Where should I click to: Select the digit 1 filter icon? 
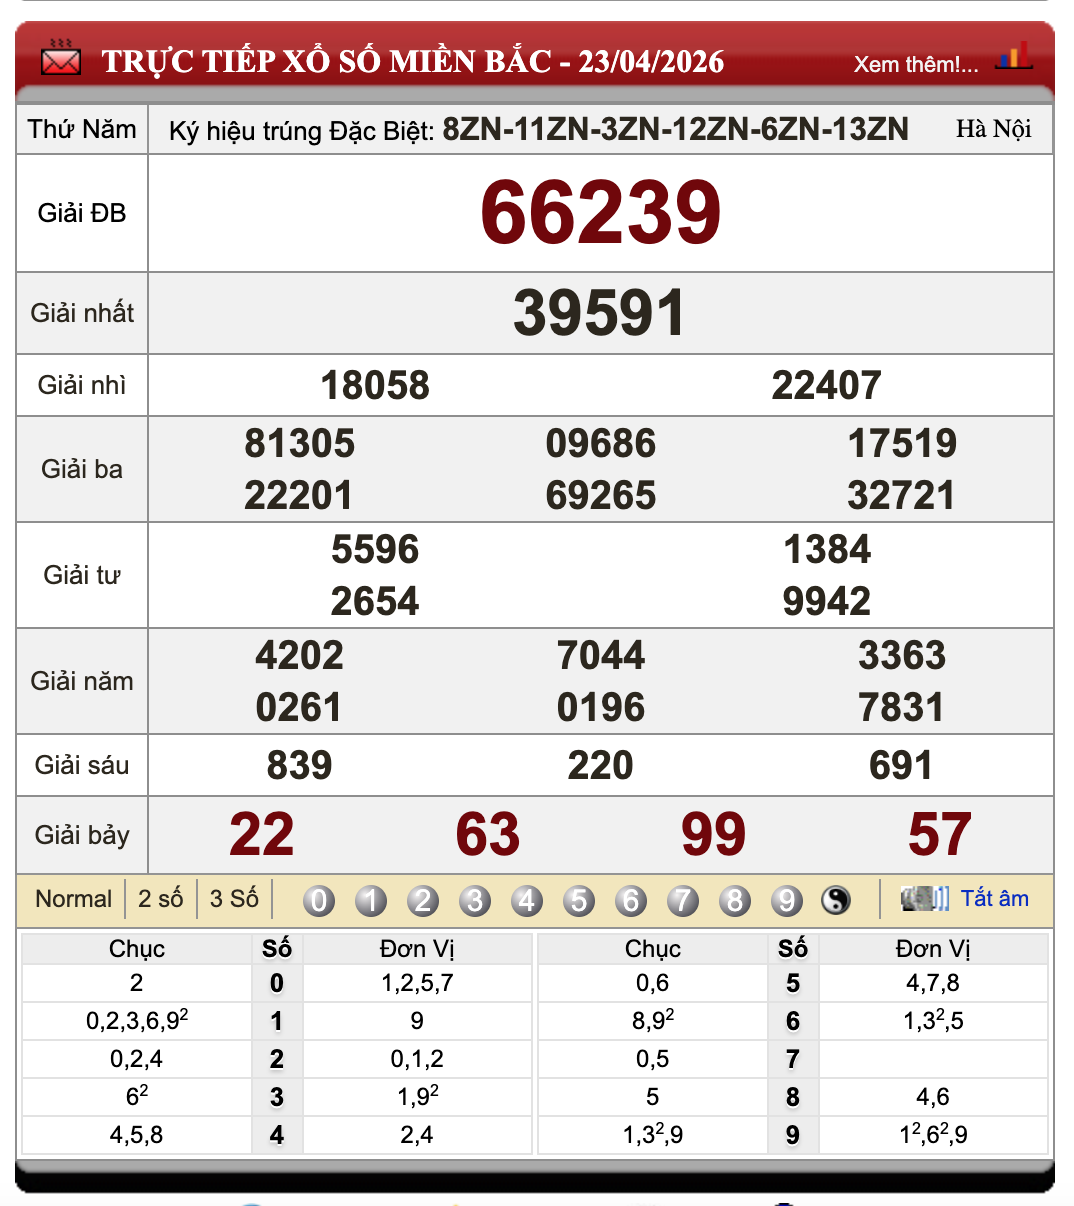tap(370, 900)
